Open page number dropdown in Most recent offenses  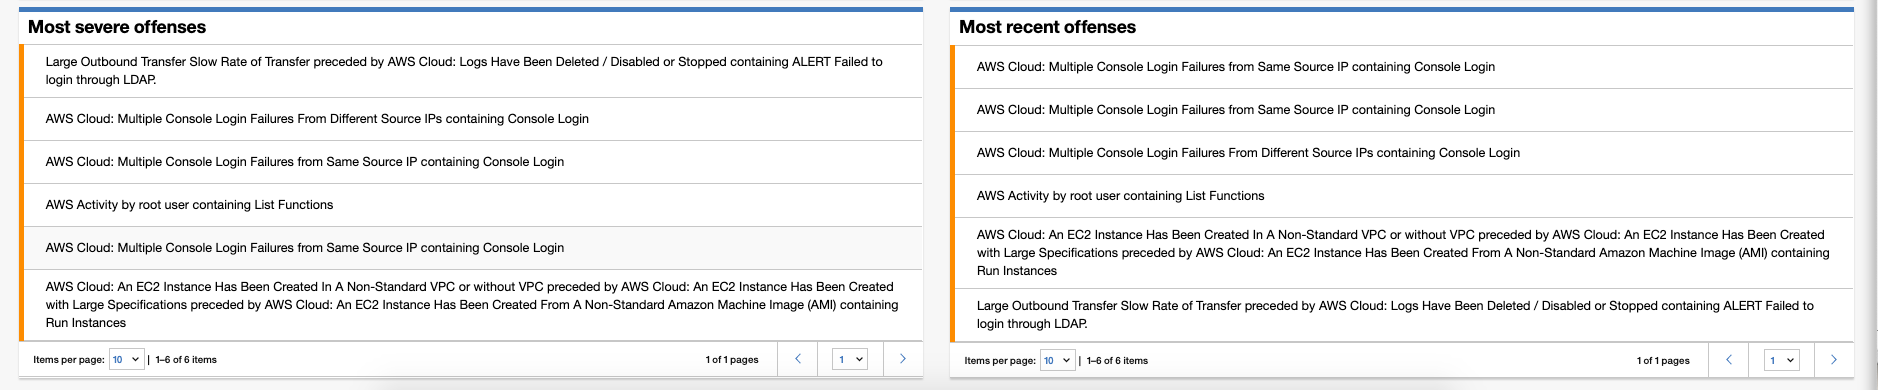1781,360
